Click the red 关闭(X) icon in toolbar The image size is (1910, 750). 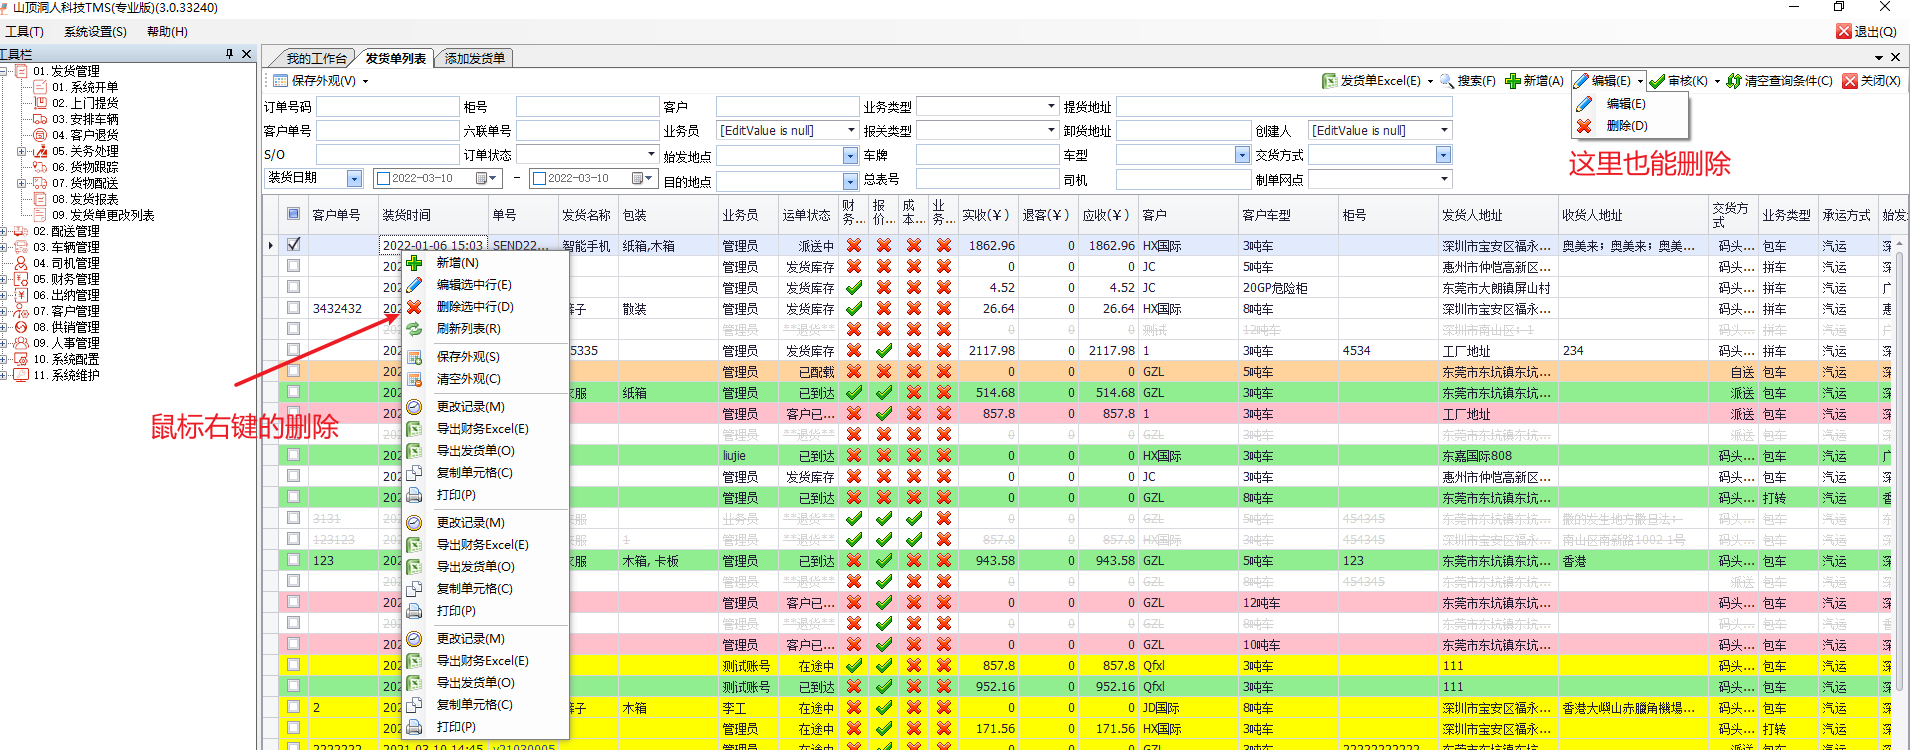1850,81
